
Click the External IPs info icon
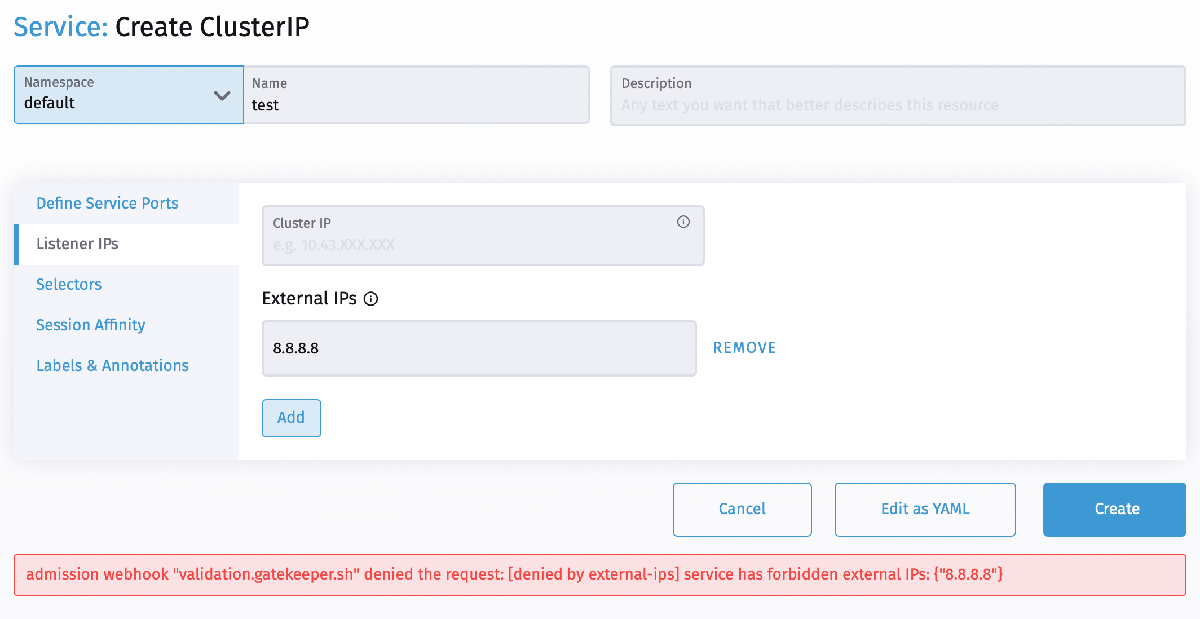pos(371,299)
